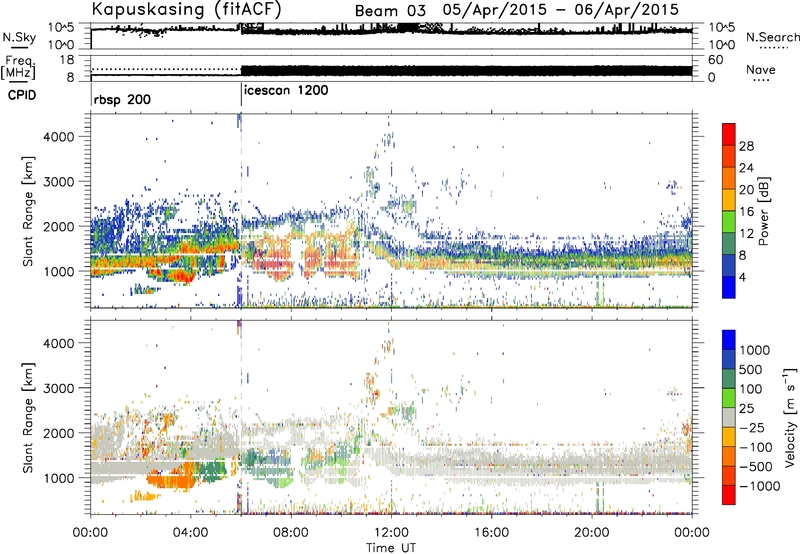Click the "2000" range tick on velocity panel
800x554 pixels.
(59, 433)
